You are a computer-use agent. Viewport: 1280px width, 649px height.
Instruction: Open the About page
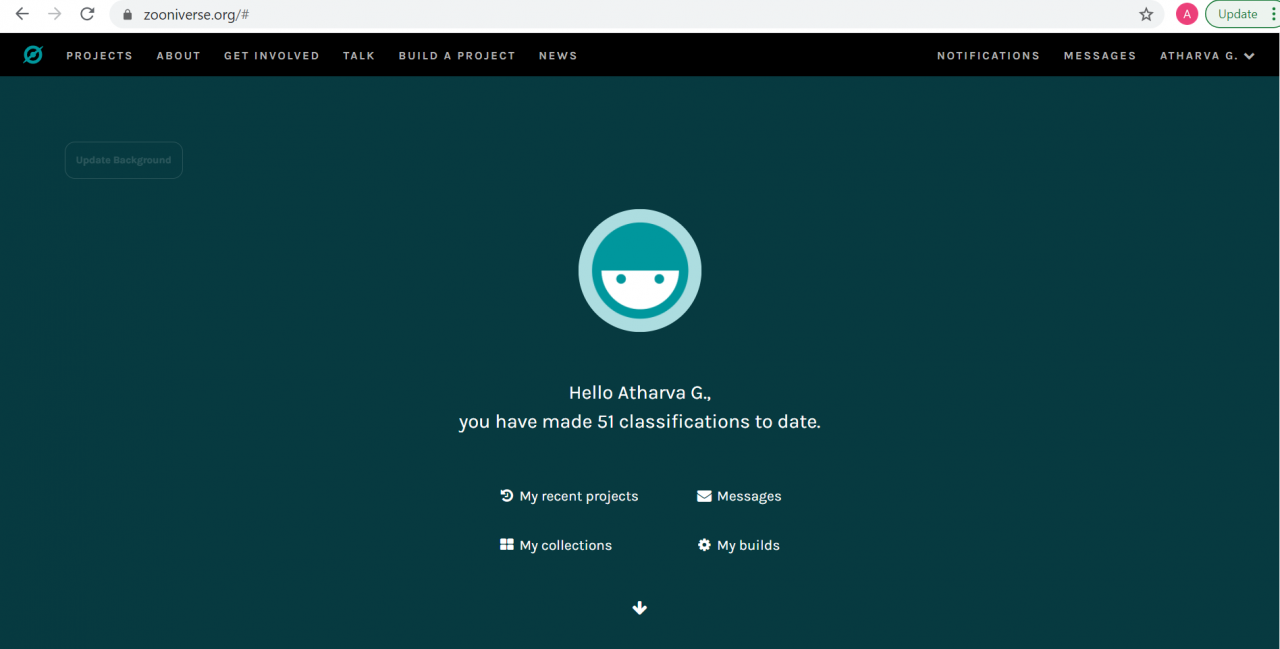(178, 56)
